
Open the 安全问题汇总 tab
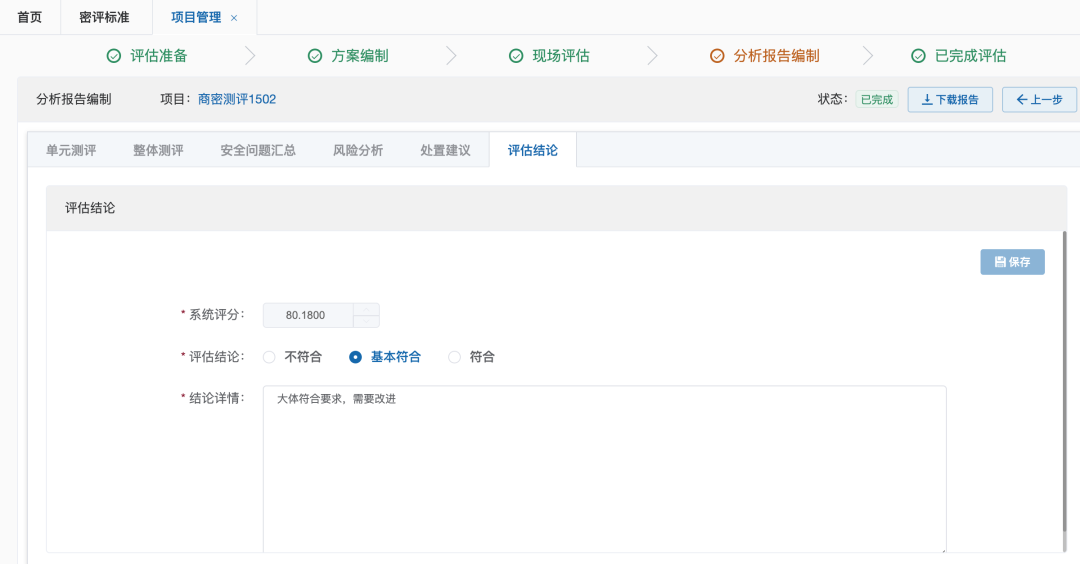click(258, 150)
